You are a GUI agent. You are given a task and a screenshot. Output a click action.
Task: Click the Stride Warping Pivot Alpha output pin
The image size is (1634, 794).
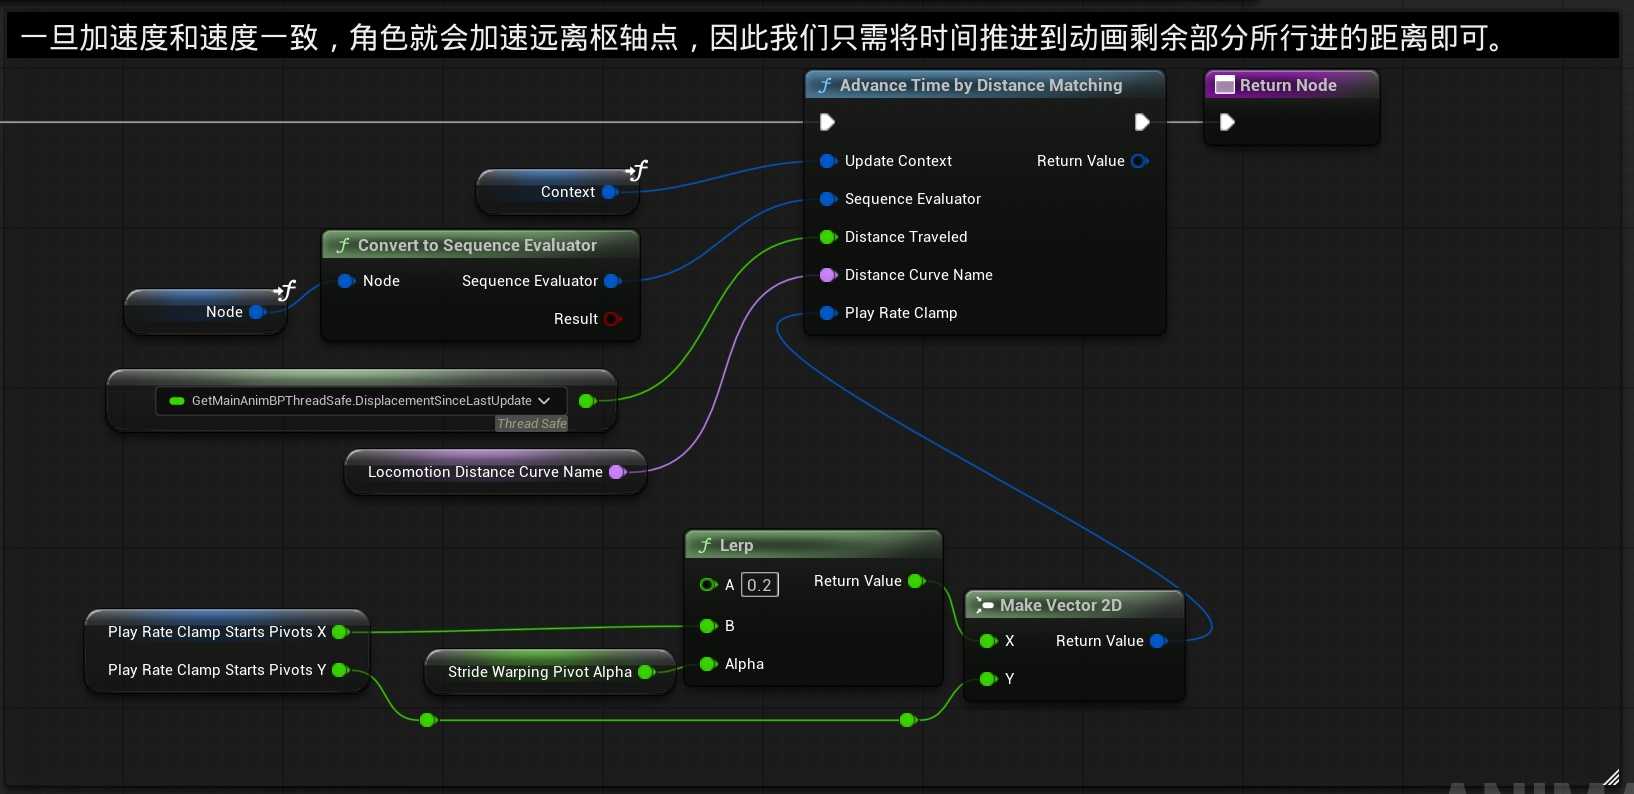point(645,672)
